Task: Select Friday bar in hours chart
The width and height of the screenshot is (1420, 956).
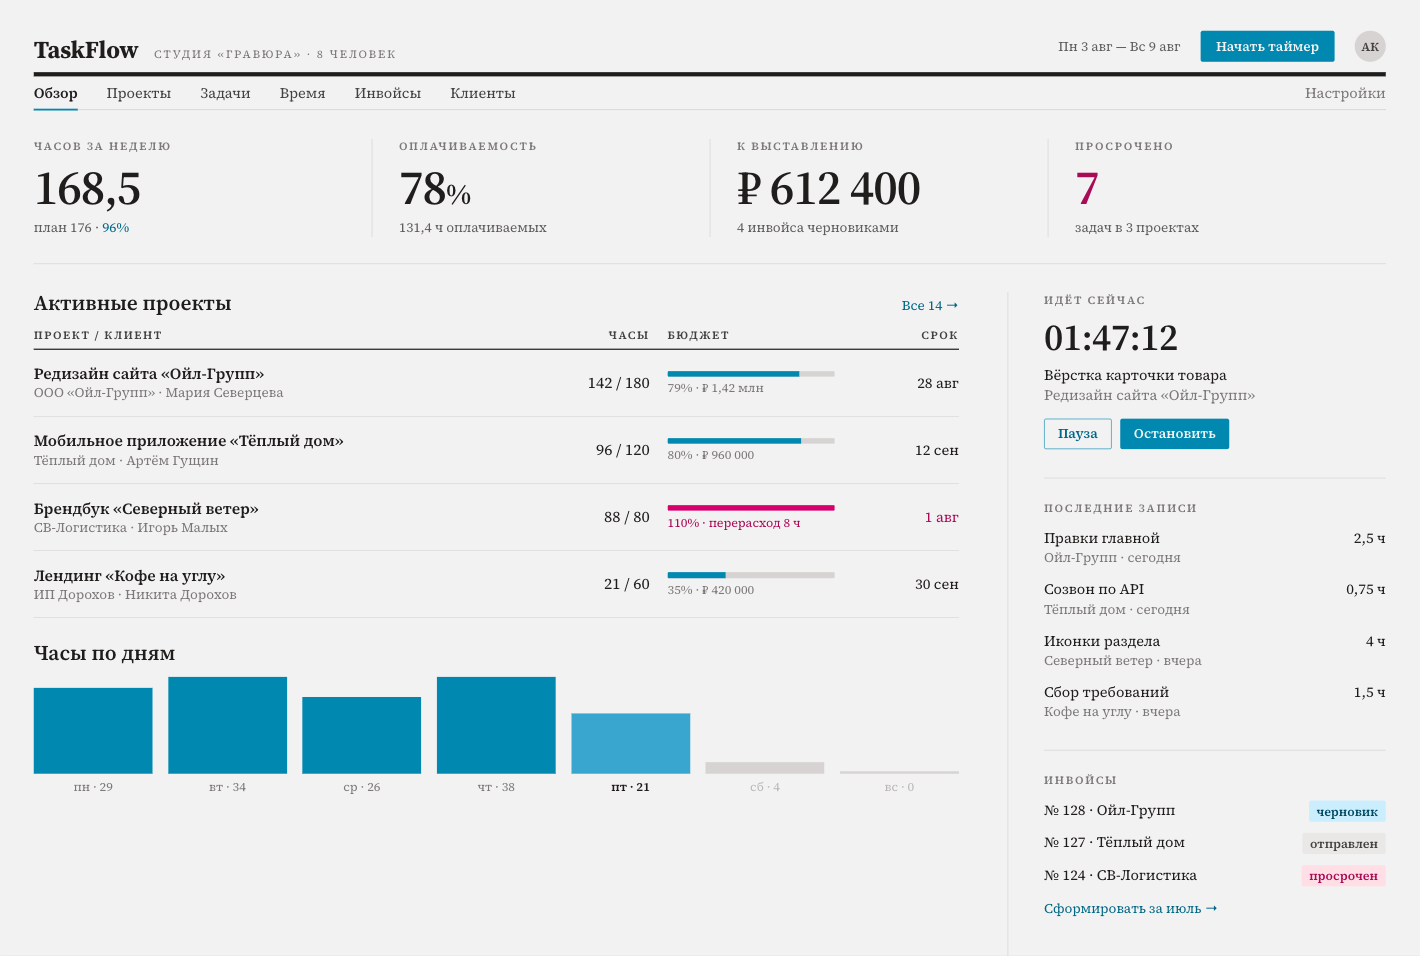Action: (x=630, y=743)
